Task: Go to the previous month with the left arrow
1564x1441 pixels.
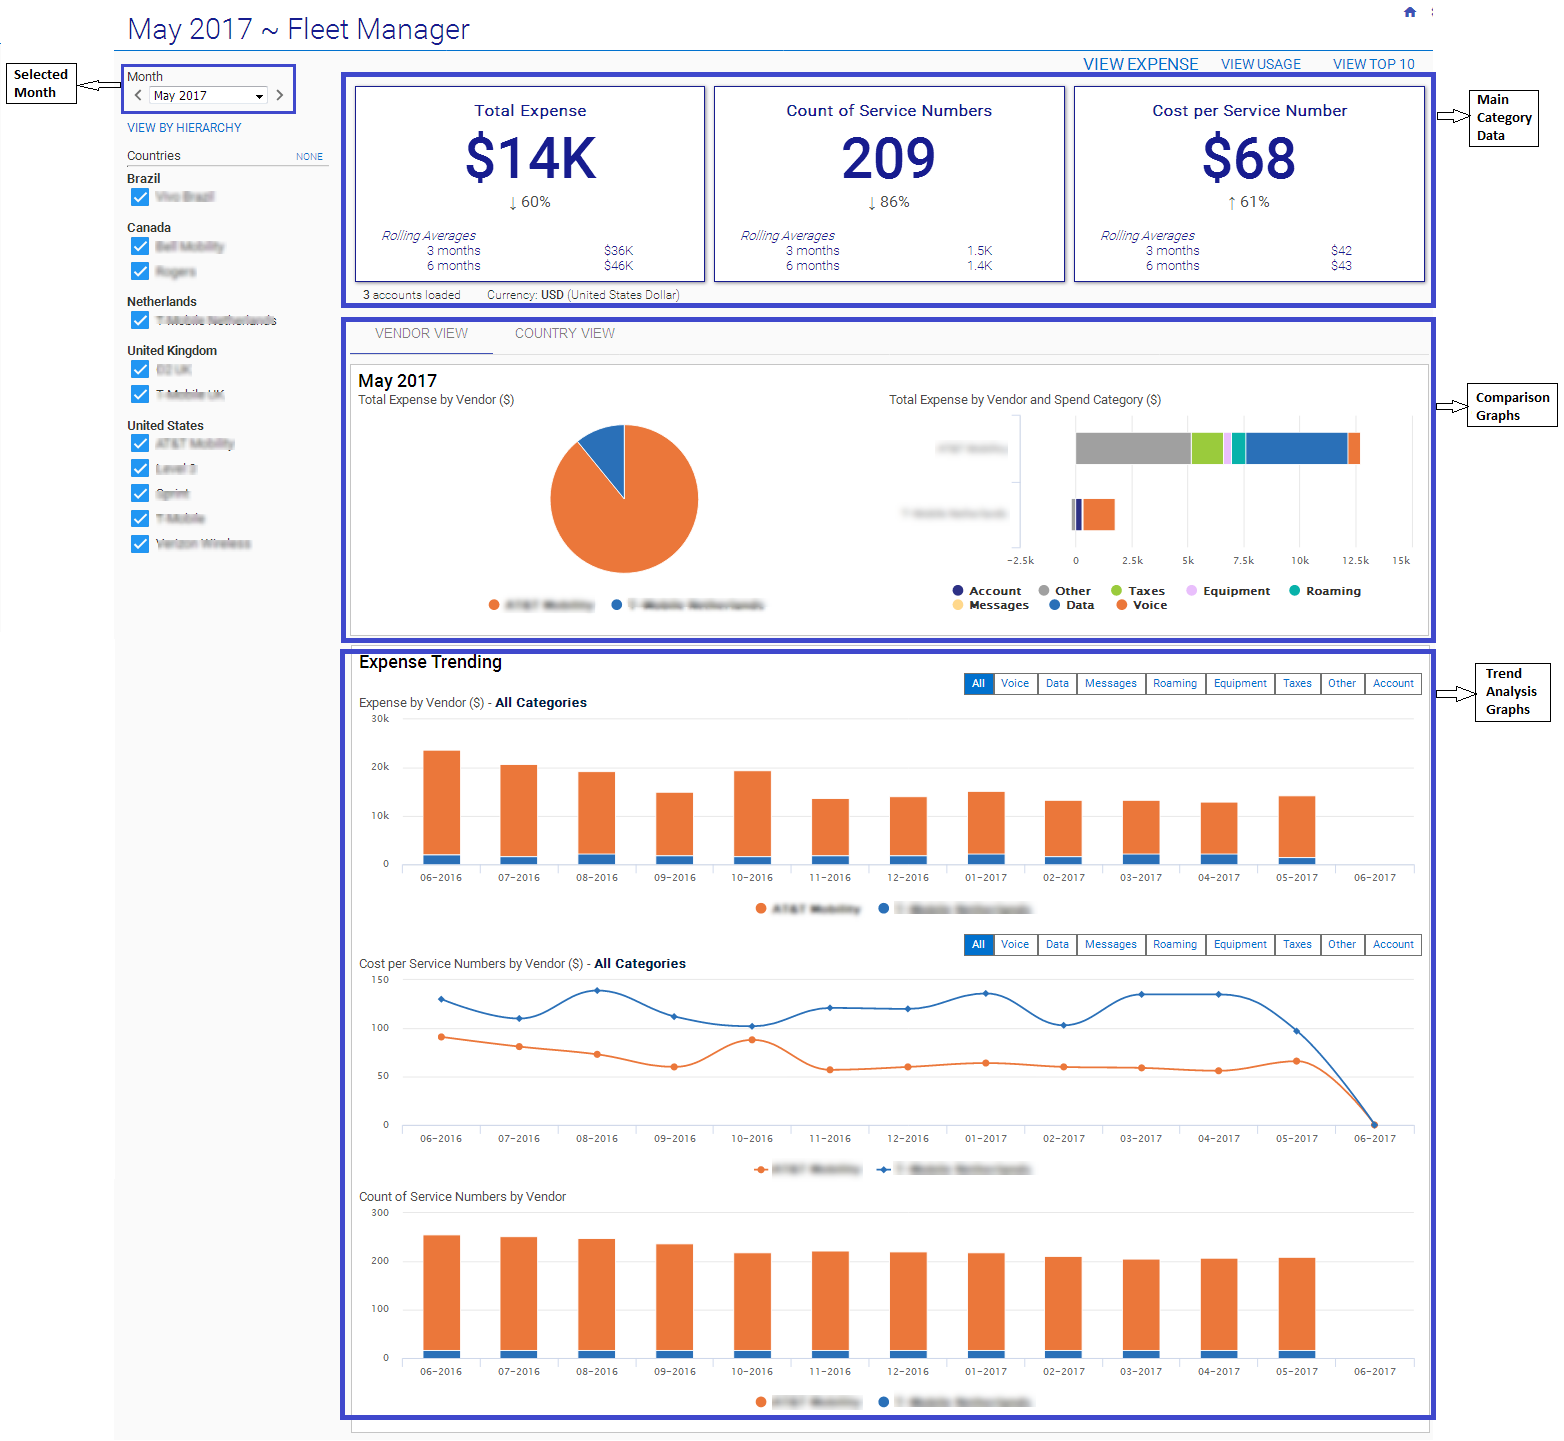Action: click(x=138, y=96)
